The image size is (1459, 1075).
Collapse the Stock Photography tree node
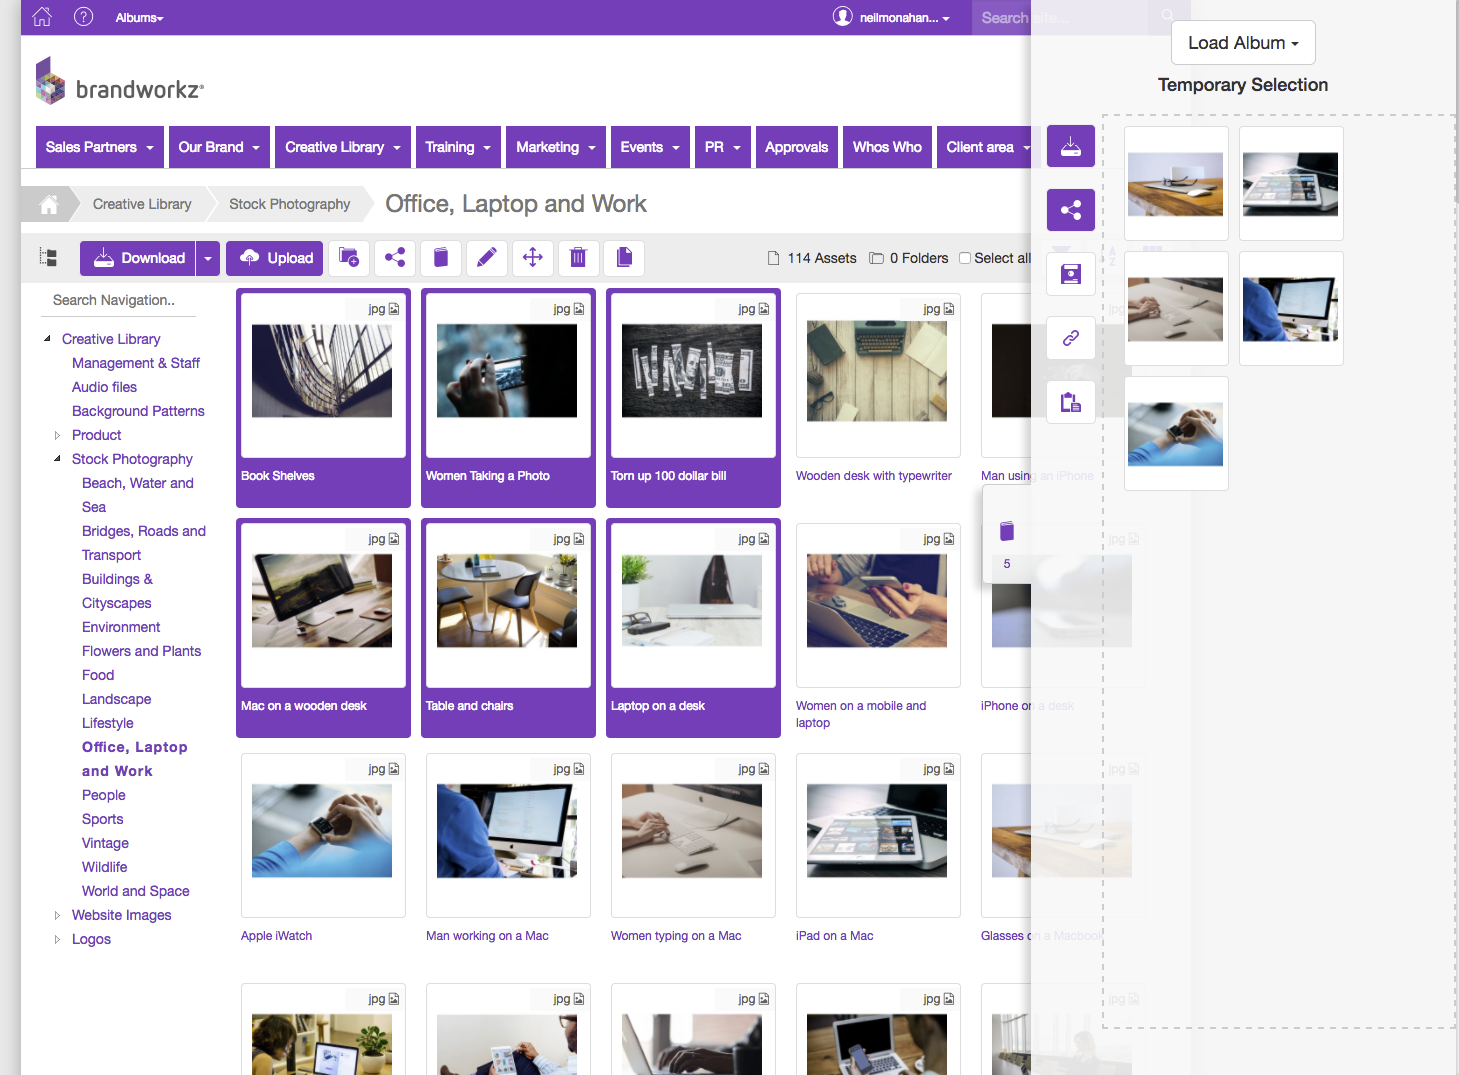(57, 459)
